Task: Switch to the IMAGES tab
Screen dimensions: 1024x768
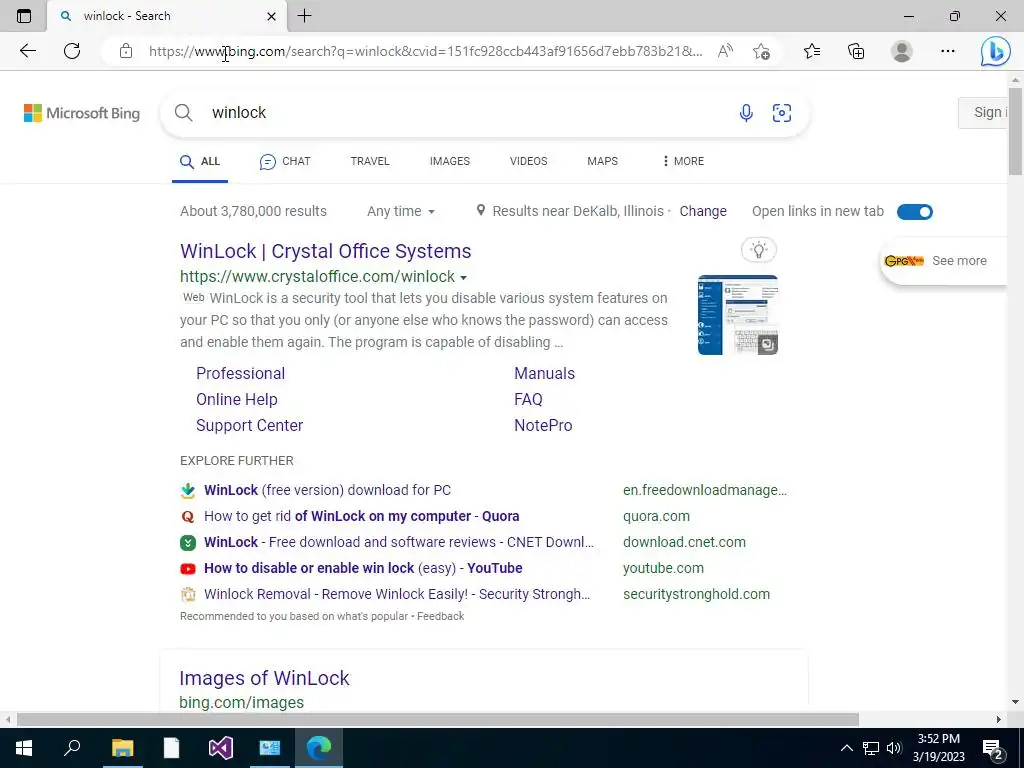Action: click(449, 161)
